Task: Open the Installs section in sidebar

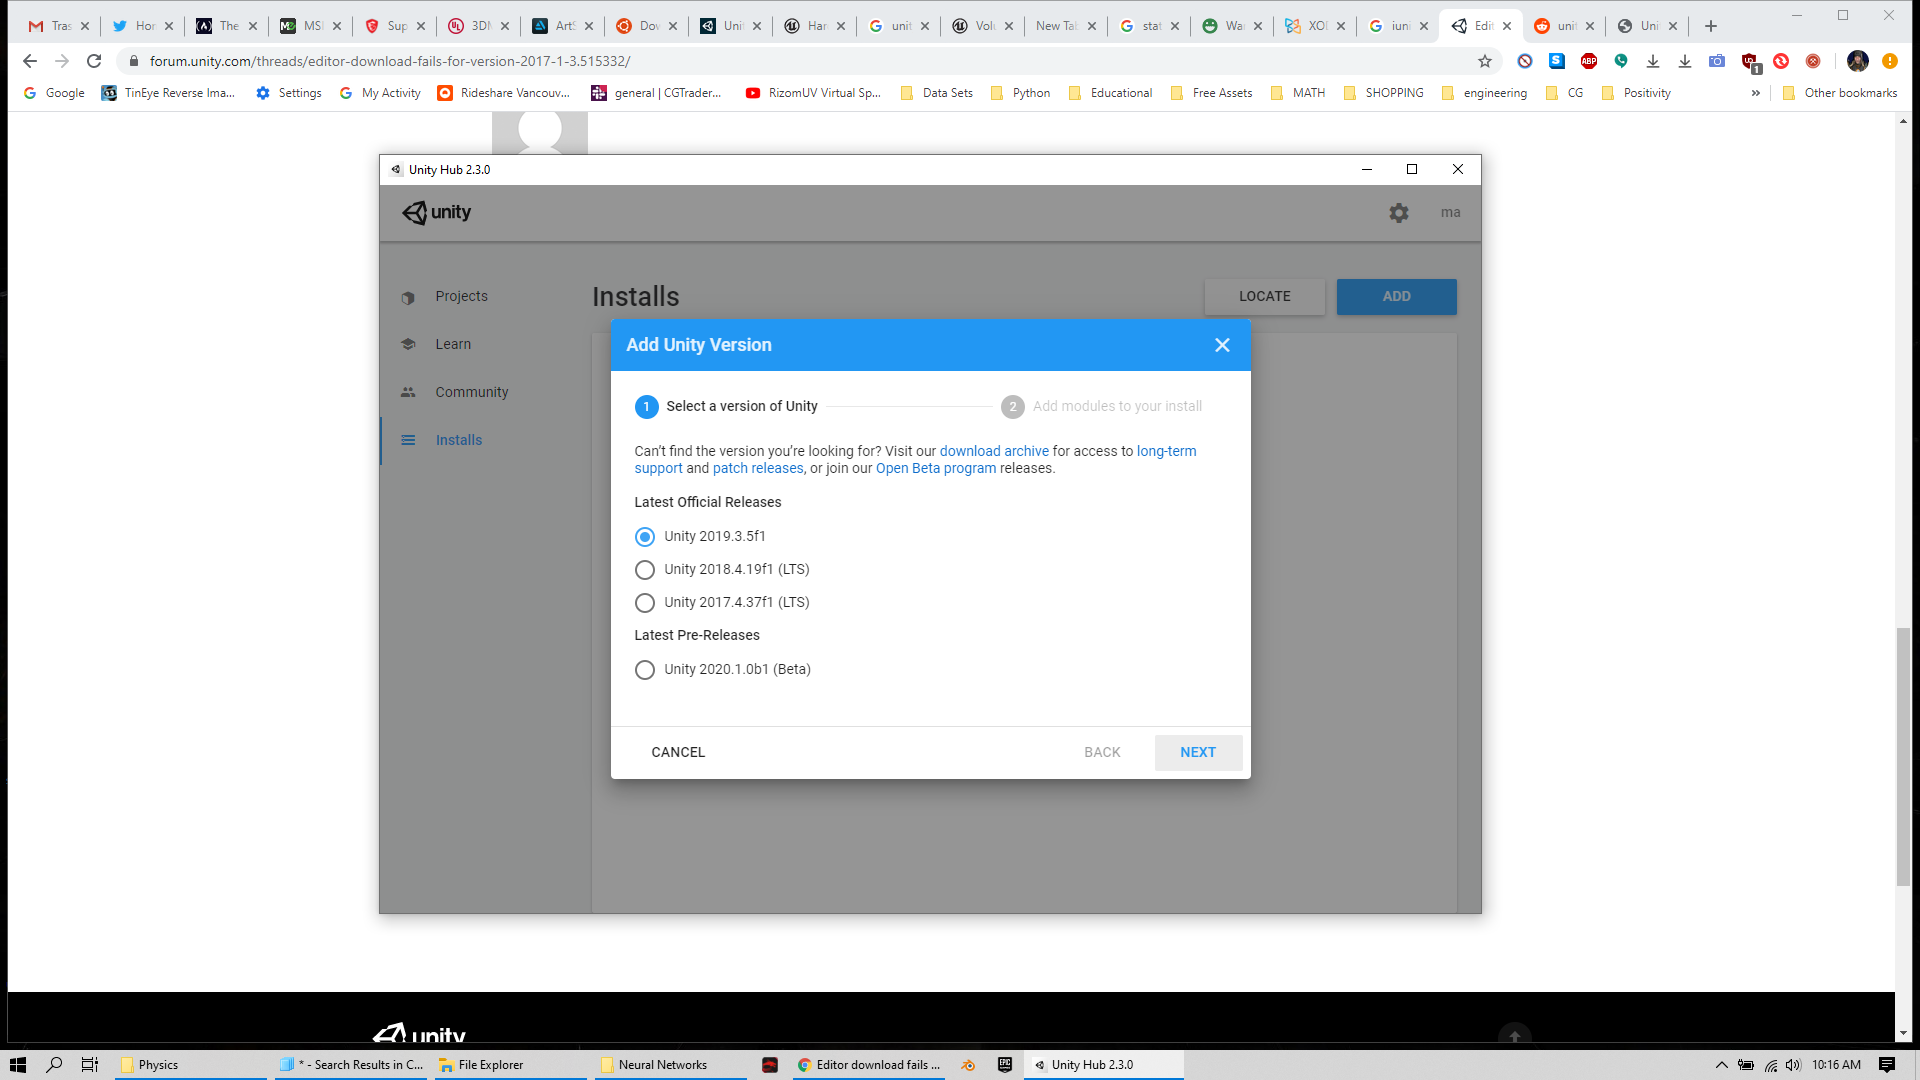Action: (458, 440)
